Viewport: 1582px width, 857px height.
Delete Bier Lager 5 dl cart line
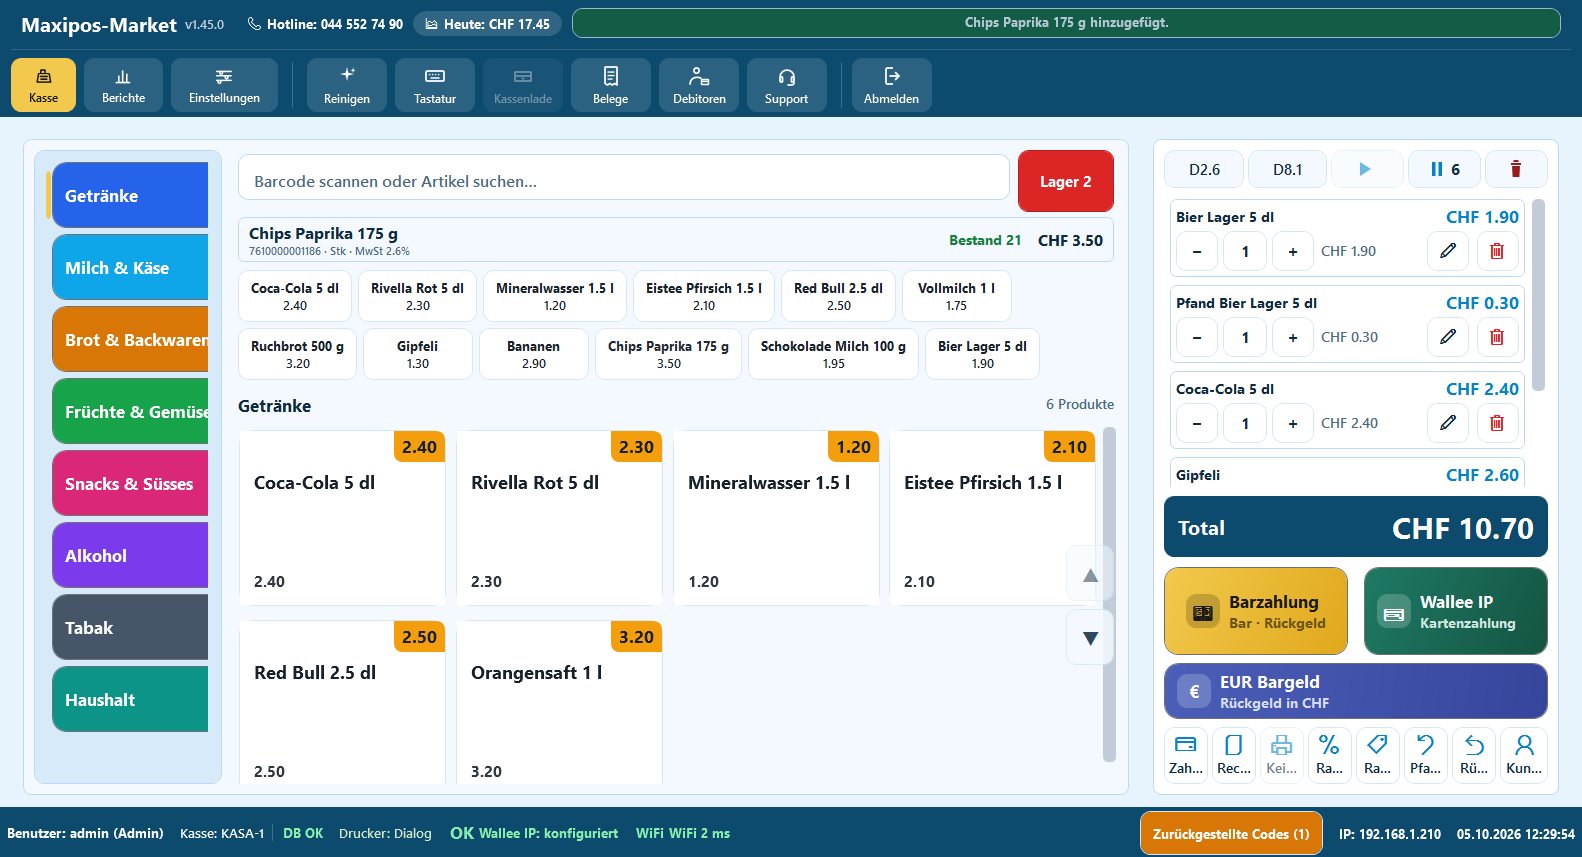pyautogui.click(x=1497, y=251)
